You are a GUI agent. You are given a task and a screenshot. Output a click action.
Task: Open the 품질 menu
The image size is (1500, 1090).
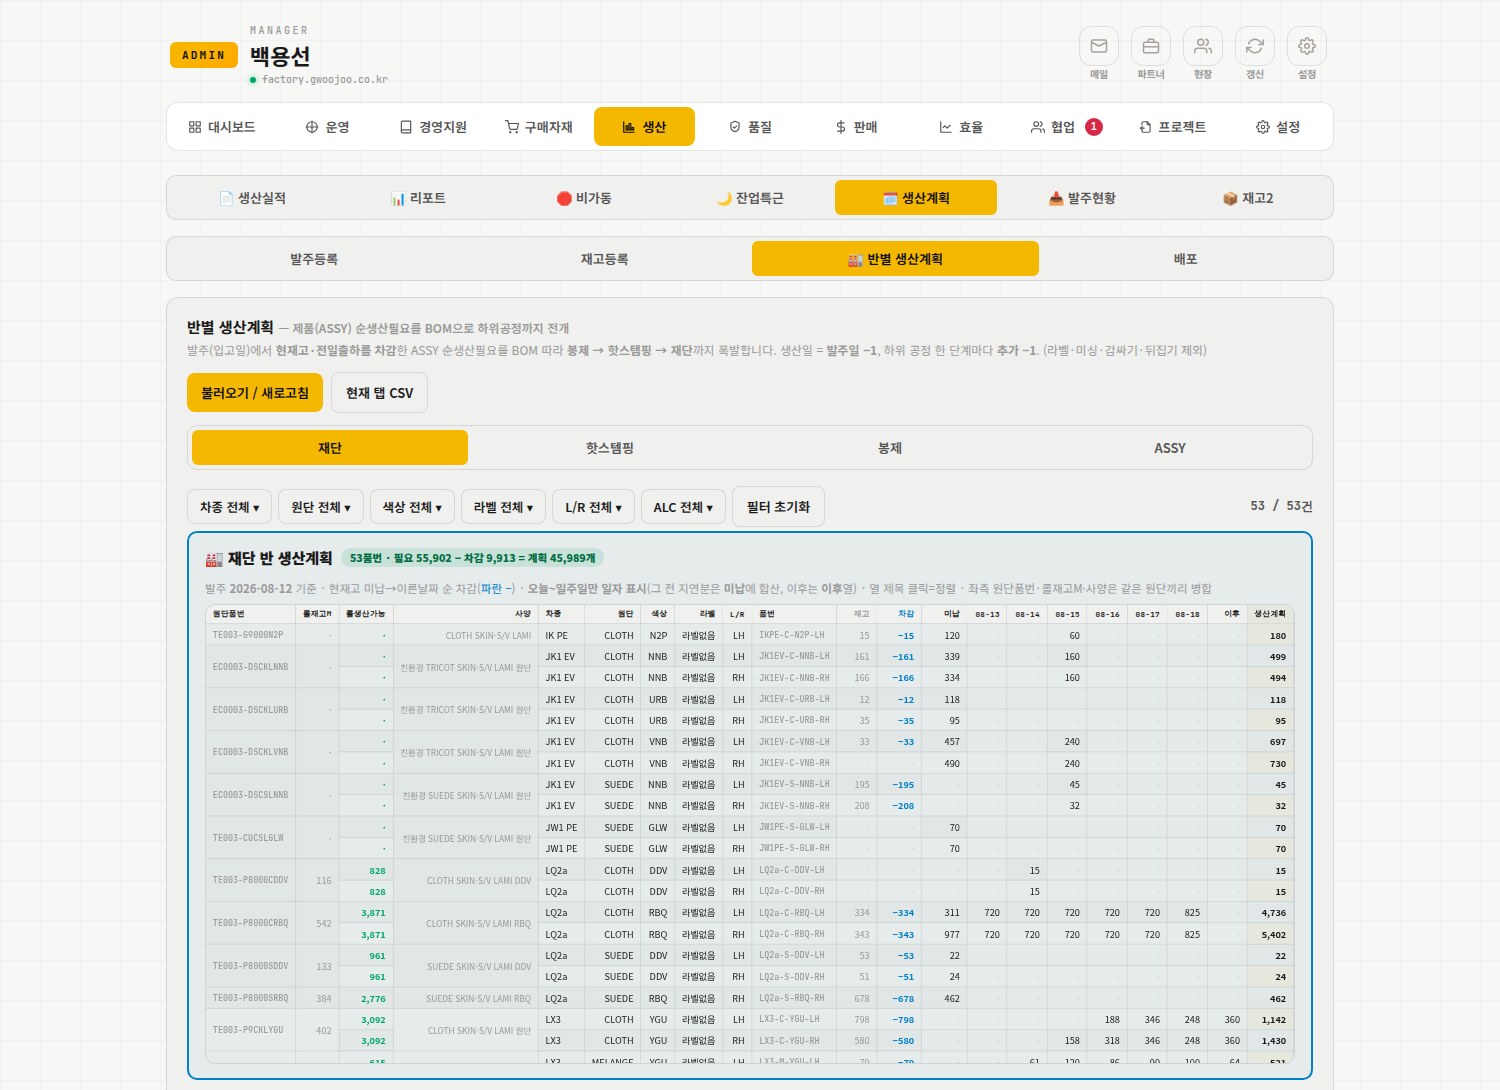point(750,127)
